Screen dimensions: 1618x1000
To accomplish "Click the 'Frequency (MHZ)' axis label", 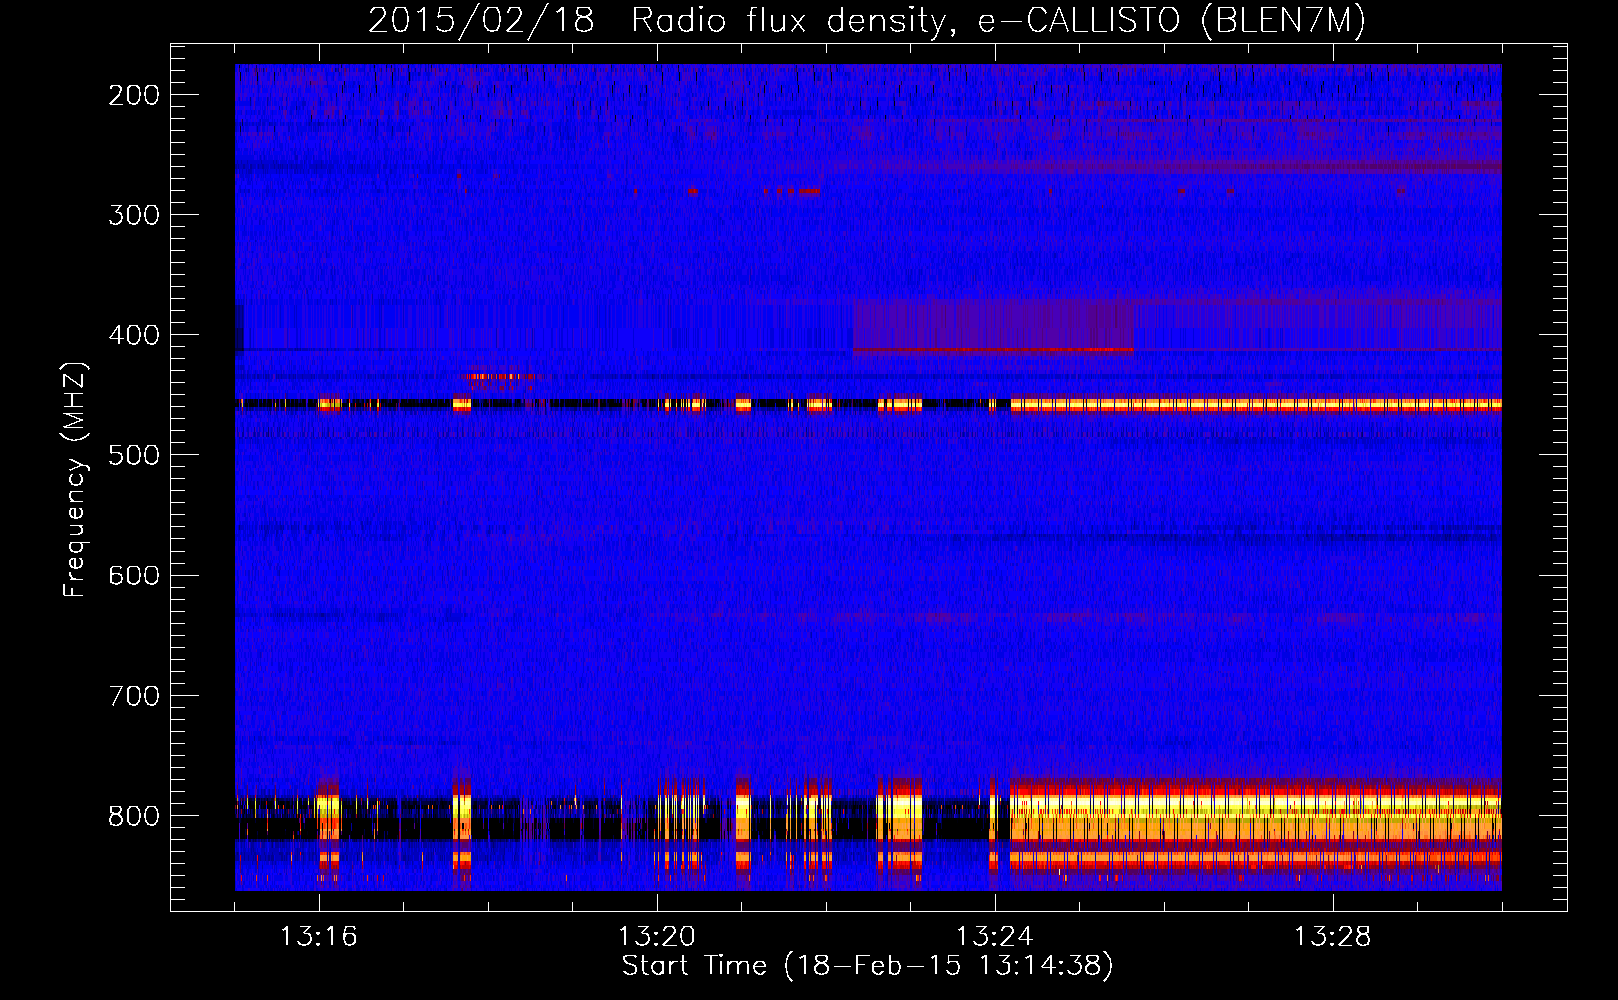I will pyautogui.click(x=75, y=480).
